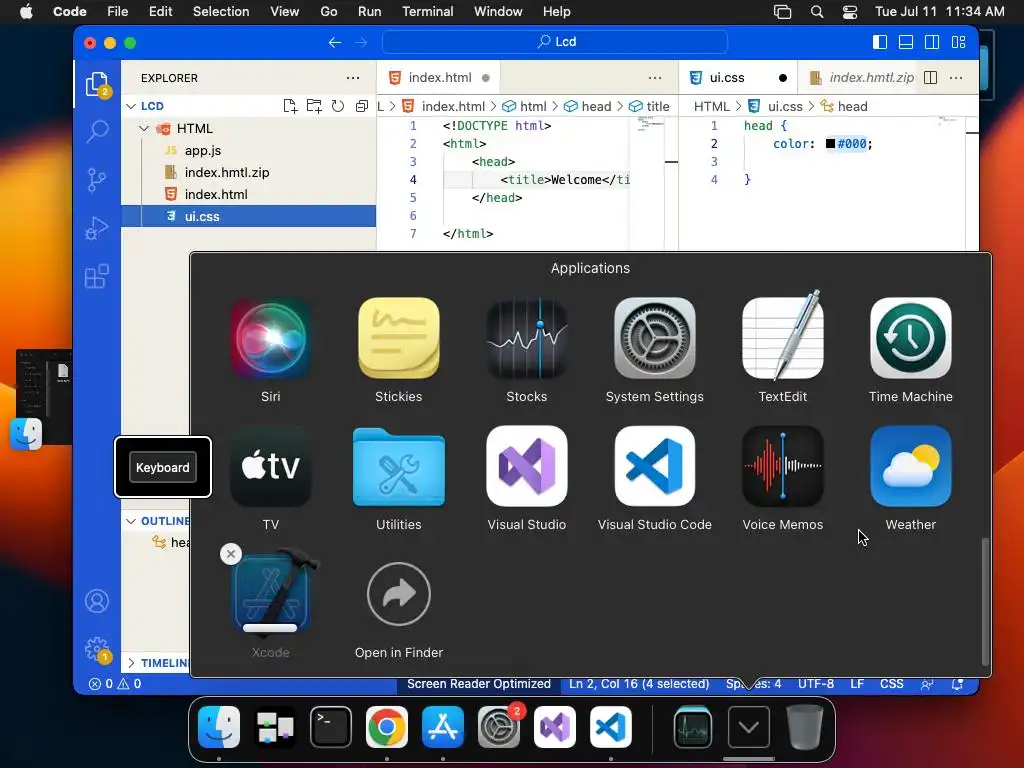Image resolution: width=1024 pixels, height=768 pixels.
Task: Toggle the Secondary Side Bar layout button
Action: pyautogui.click(x=932, y=42)
